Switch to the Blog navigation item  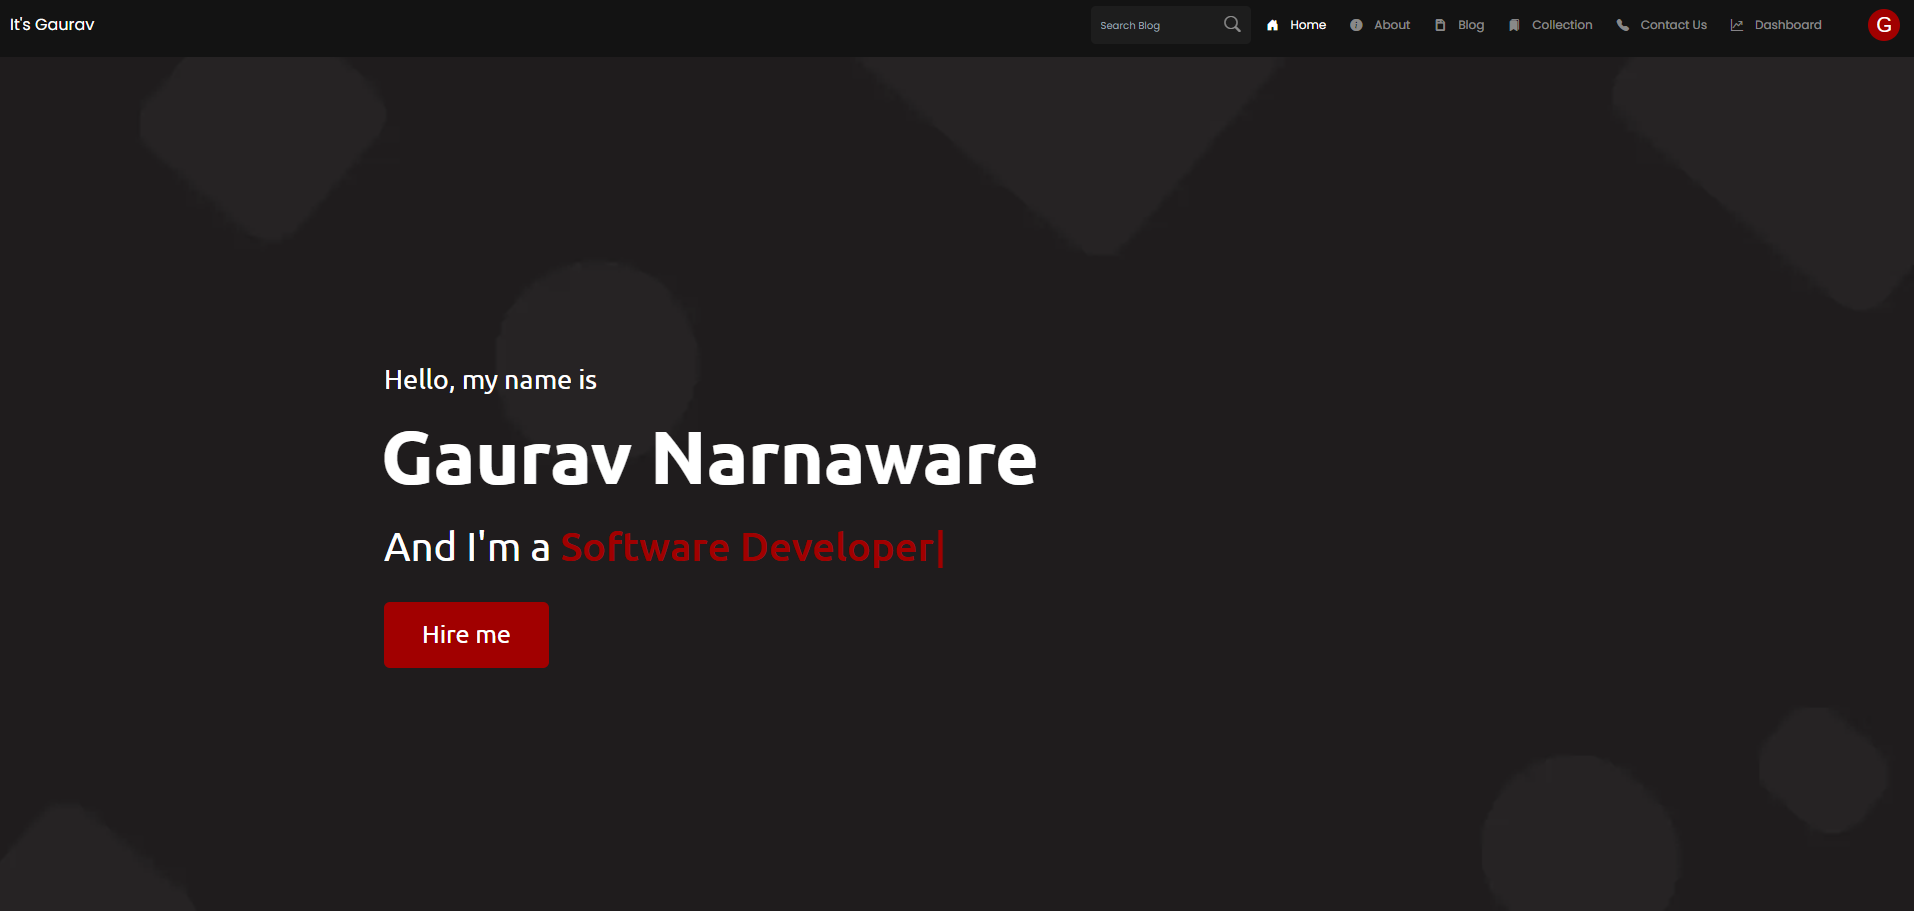click(x=1470, y=24)
